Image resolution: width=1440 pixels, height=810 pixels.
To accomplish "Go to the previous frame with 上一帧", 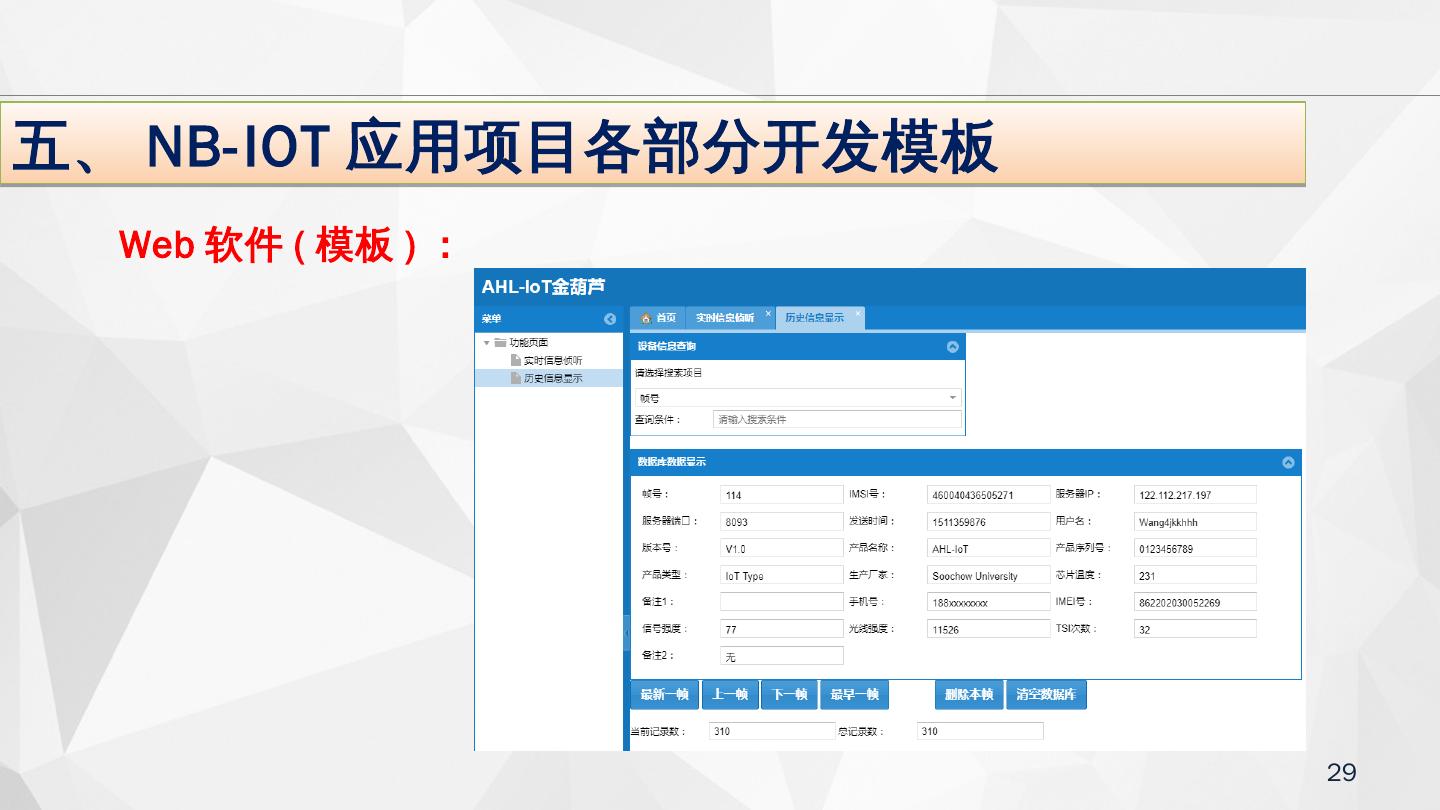I will coord(730,695).
